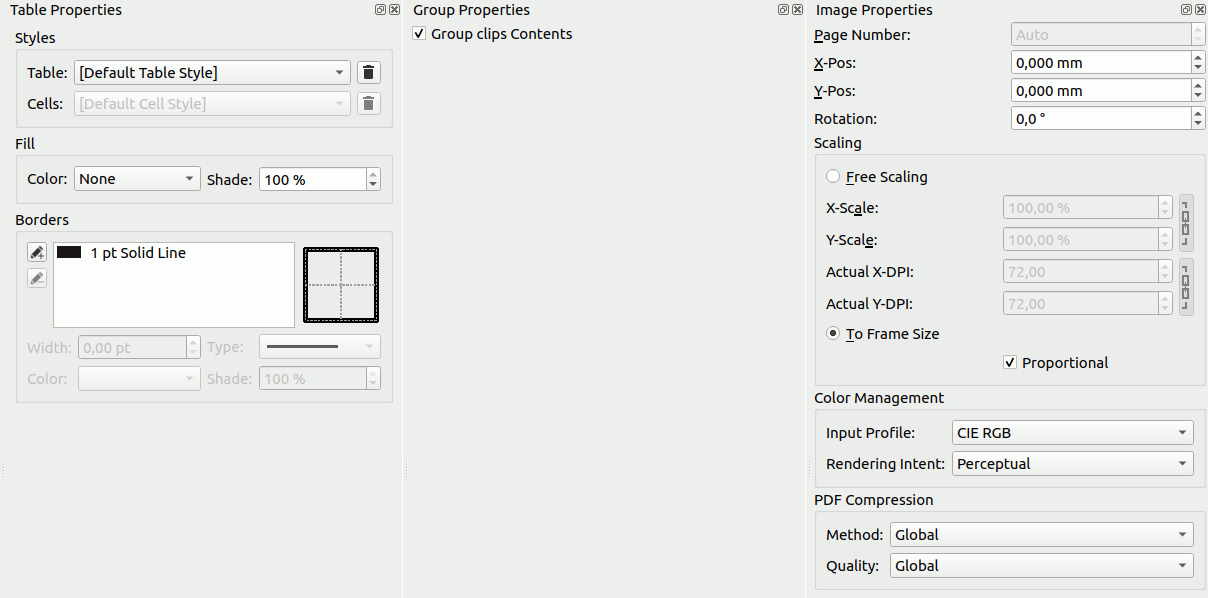
Task: Open the Input Profile dropdown
Action: (x=1072, y=433)
